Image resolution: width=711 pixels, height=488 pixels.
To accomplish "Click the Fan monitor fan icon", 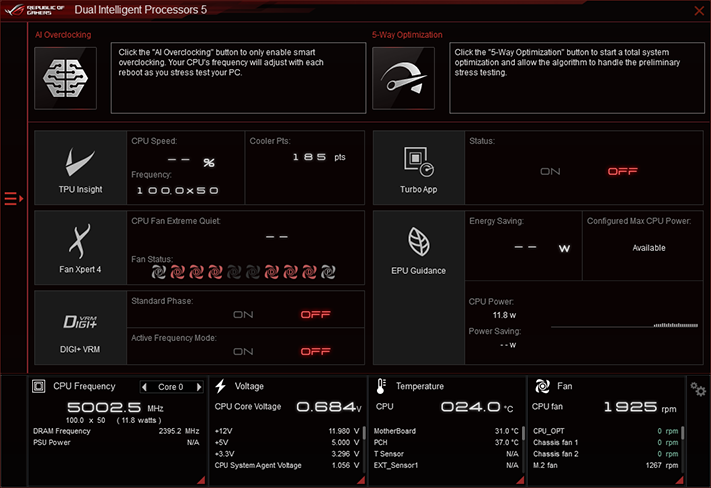I will pos(542,386).
